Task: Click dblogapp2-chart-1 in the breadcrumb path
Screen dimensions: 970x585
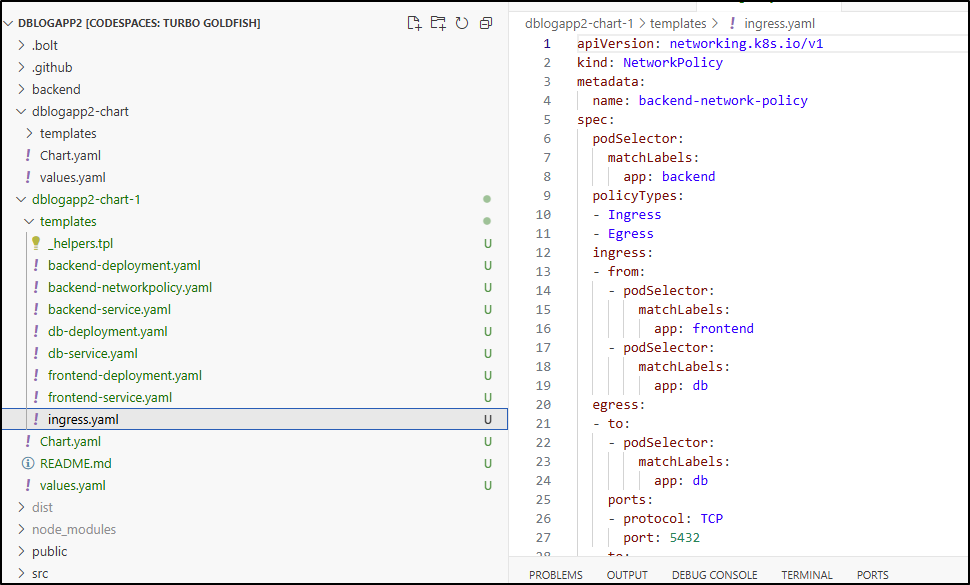Action: [x=579, y=23]
